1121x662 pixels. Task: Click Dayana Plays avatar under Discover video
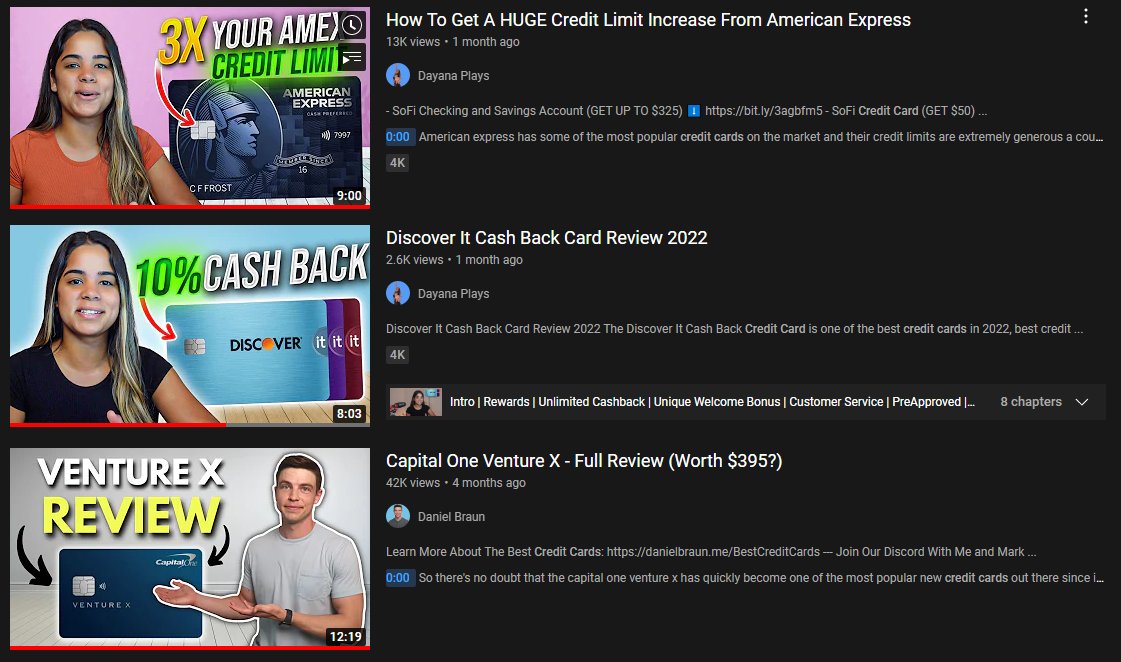[x=397, y=293]
